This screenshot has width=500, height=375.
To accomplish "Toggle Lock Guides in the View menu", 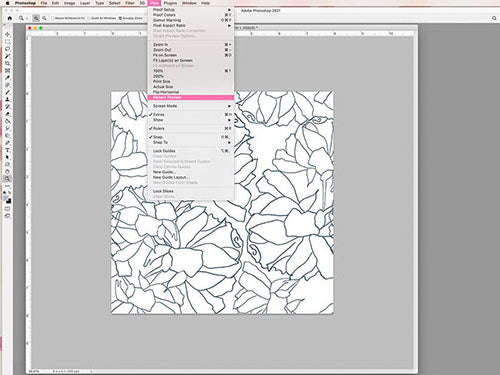I will click(191, 151).
